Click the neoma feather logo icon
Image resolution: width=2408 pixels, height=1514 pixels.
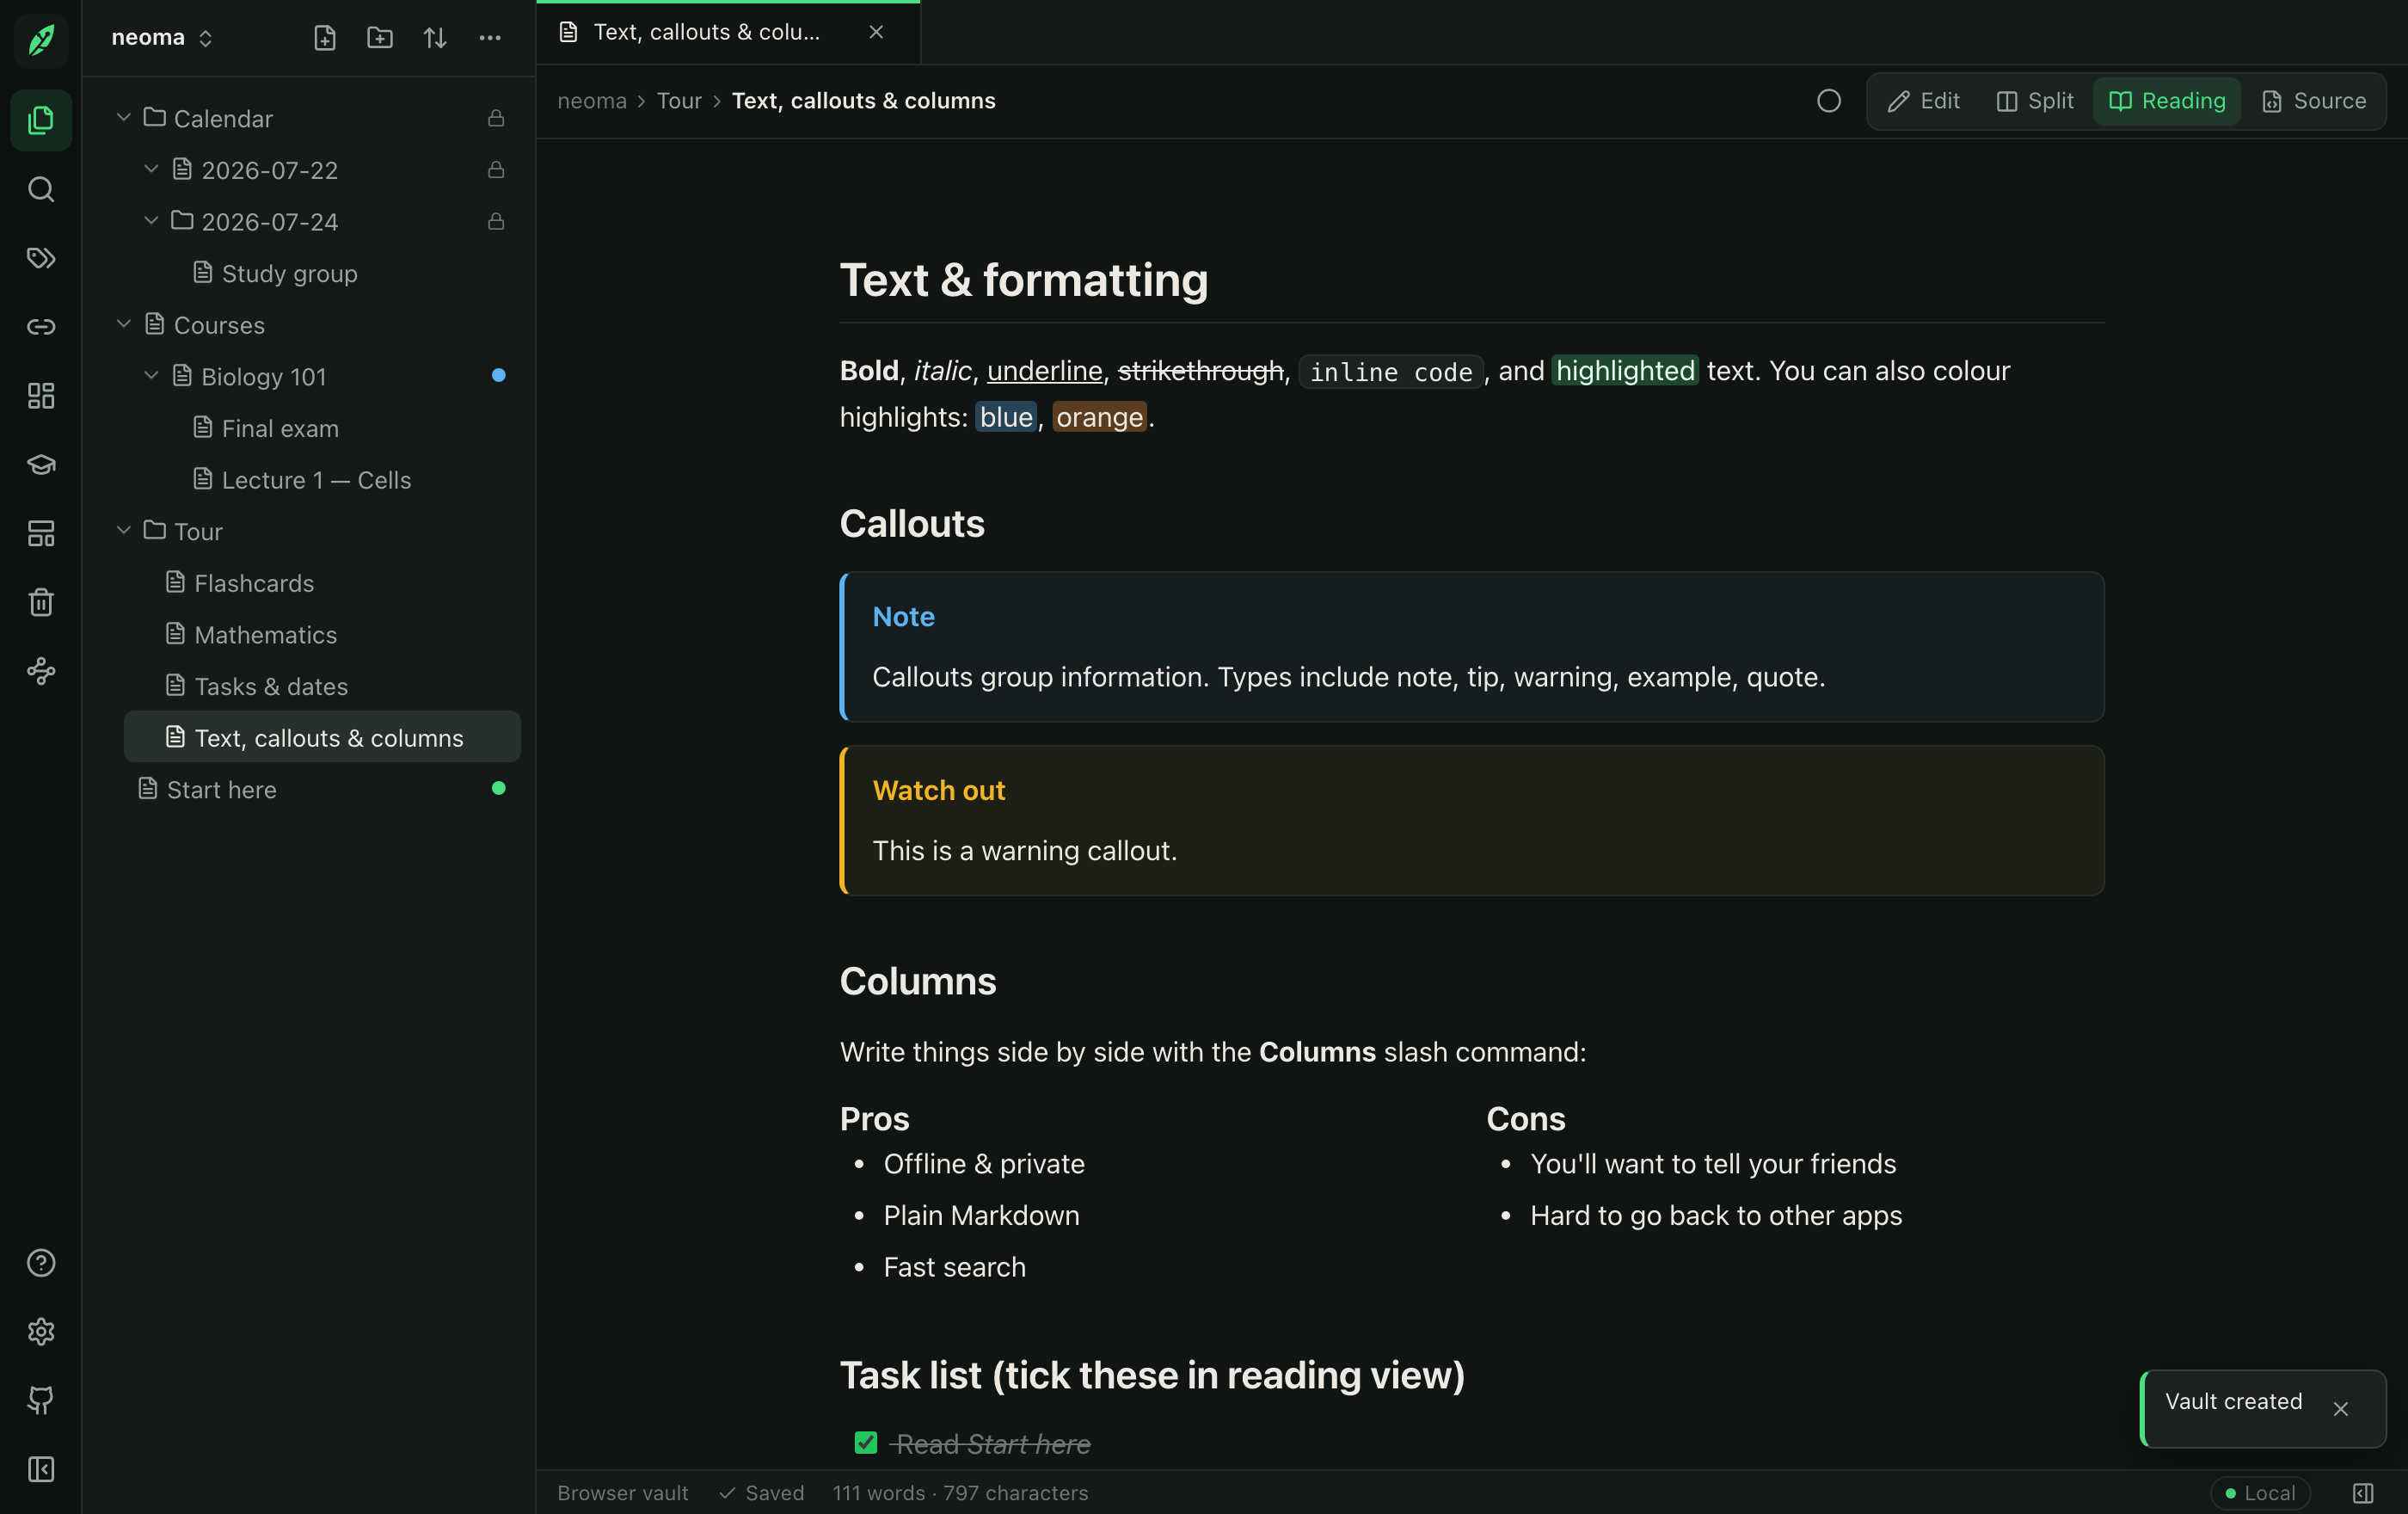point(41,40)
